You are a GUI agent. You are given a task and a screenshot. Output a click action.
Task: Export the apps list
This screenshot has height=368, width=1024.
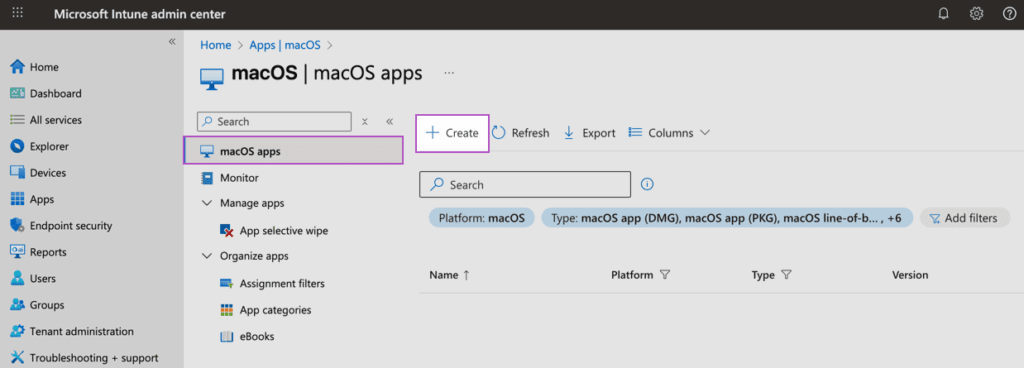click(589, 132)
